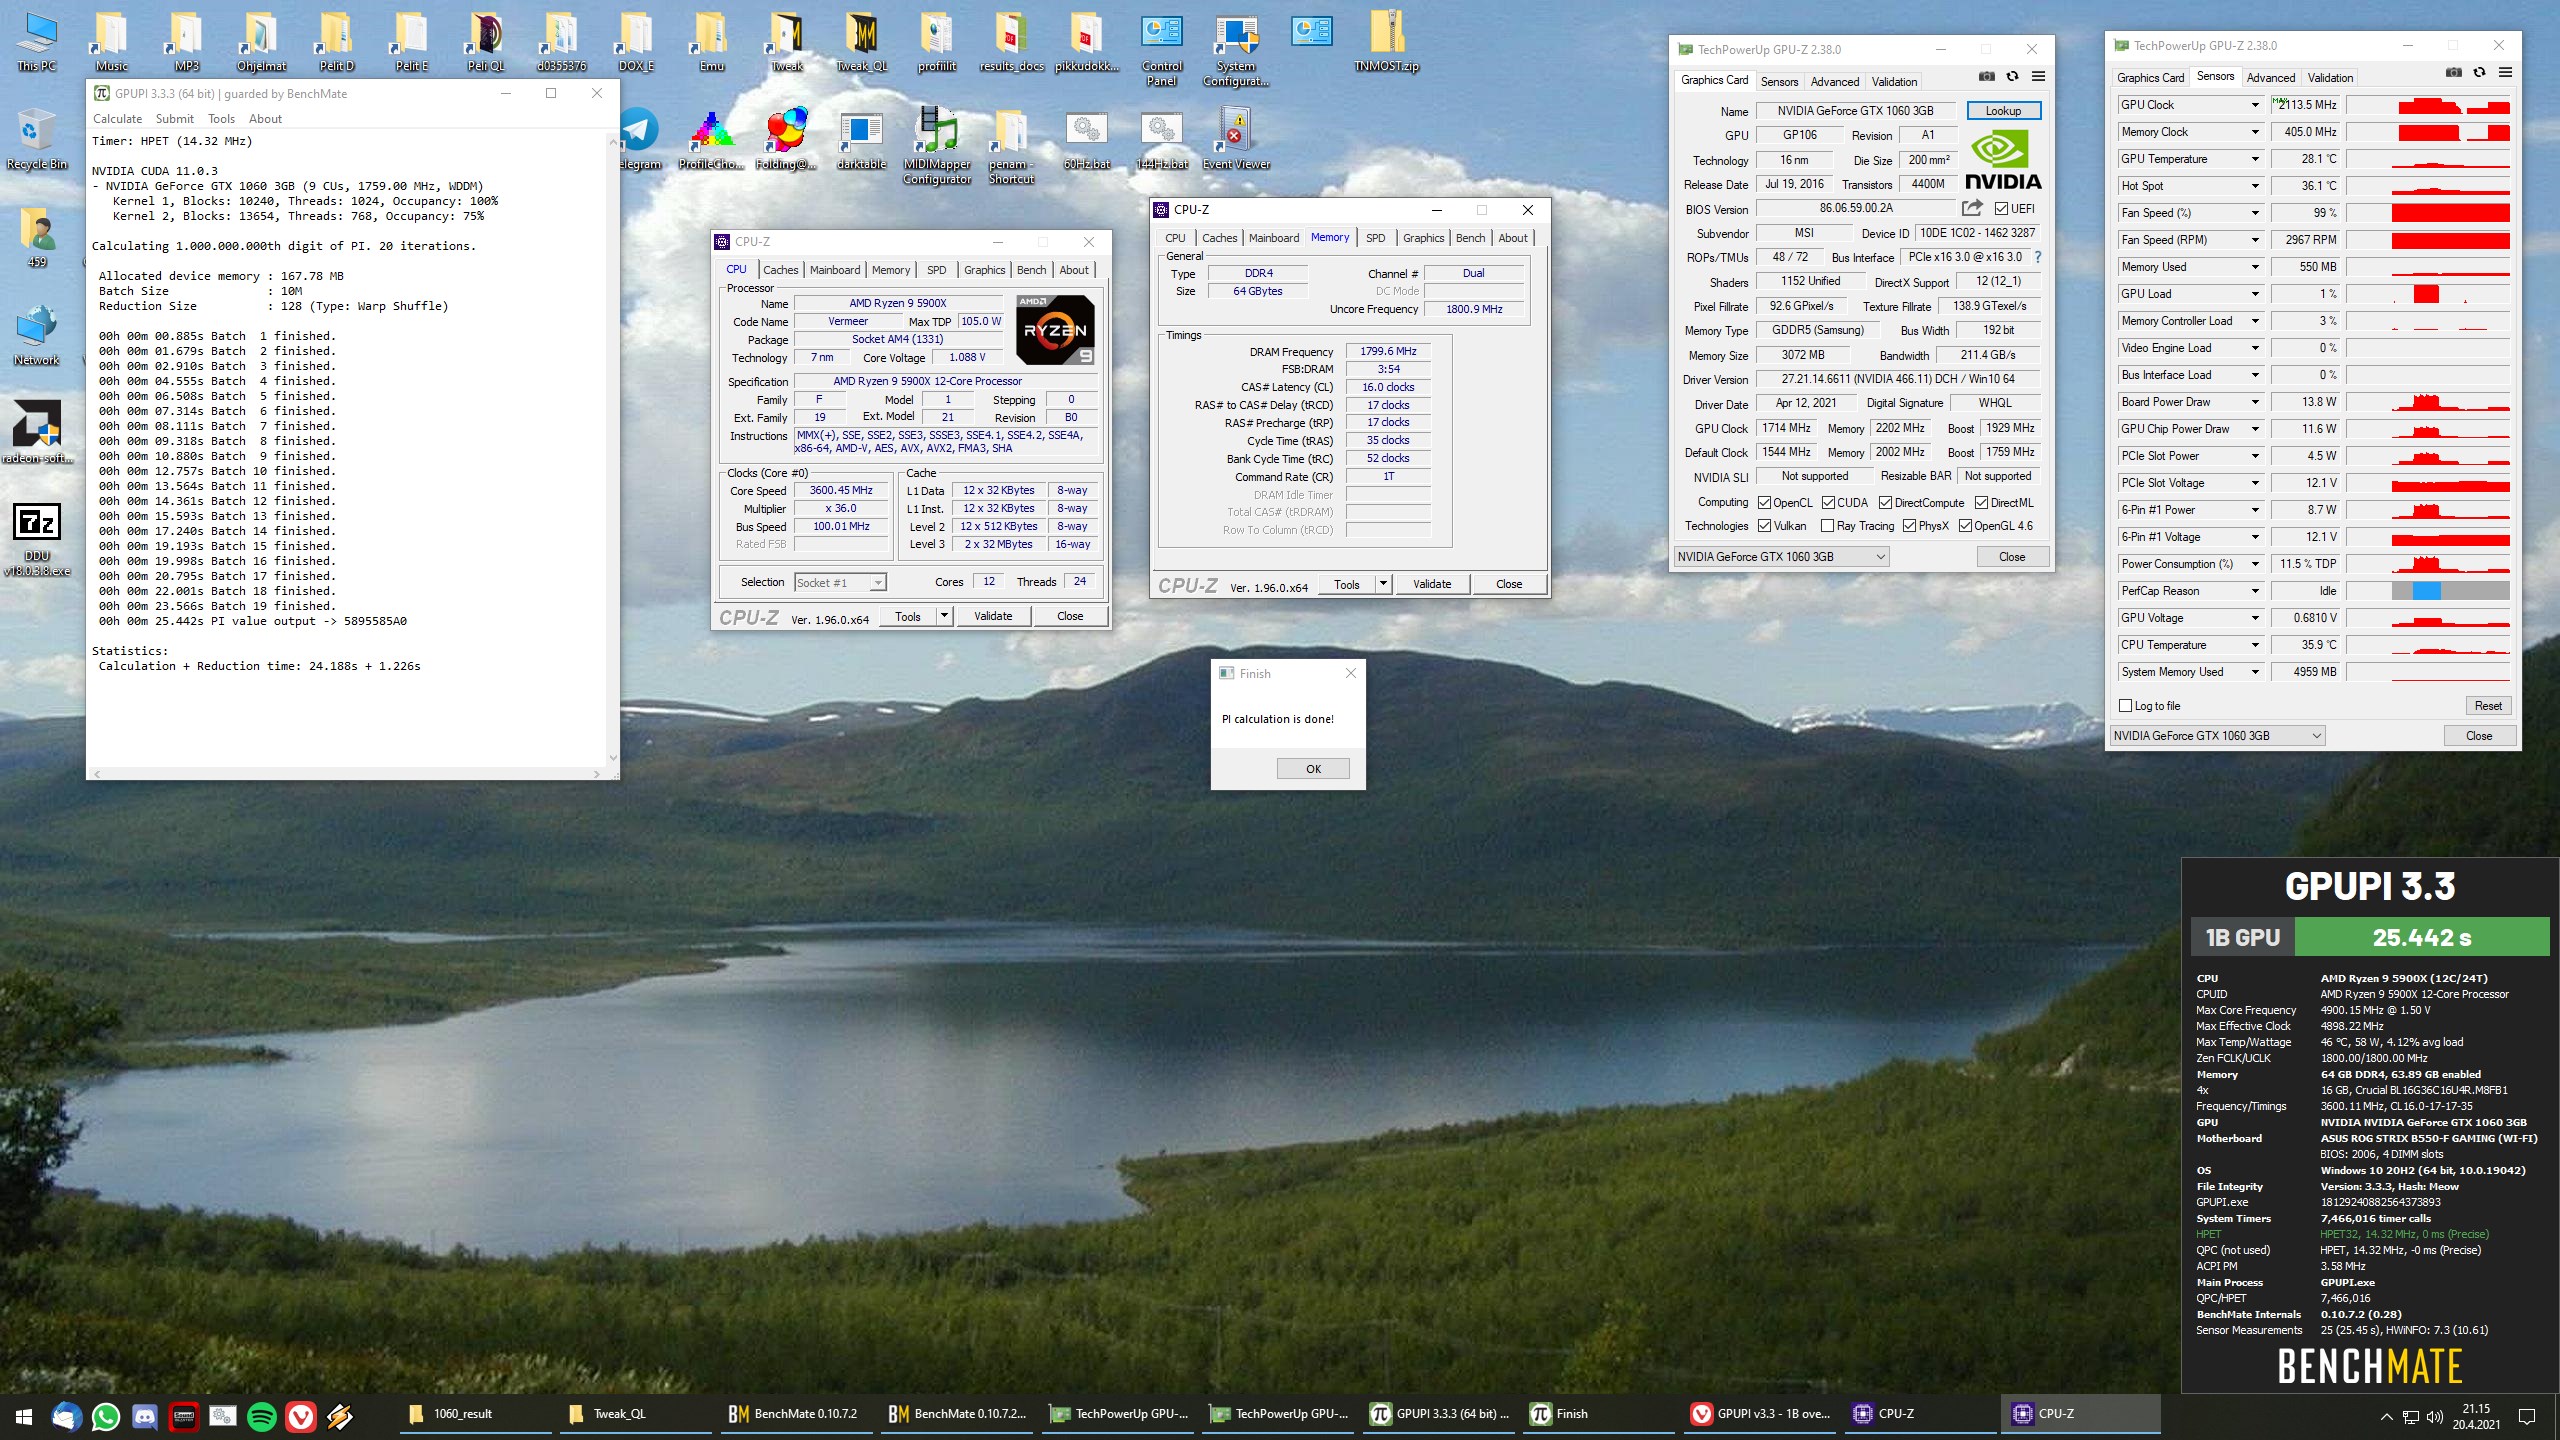Switch to the Validation tab in GPU-Z Sensors window
The width and height of the screenshot is (2560, 1440).
click(x=2330, y=78)
